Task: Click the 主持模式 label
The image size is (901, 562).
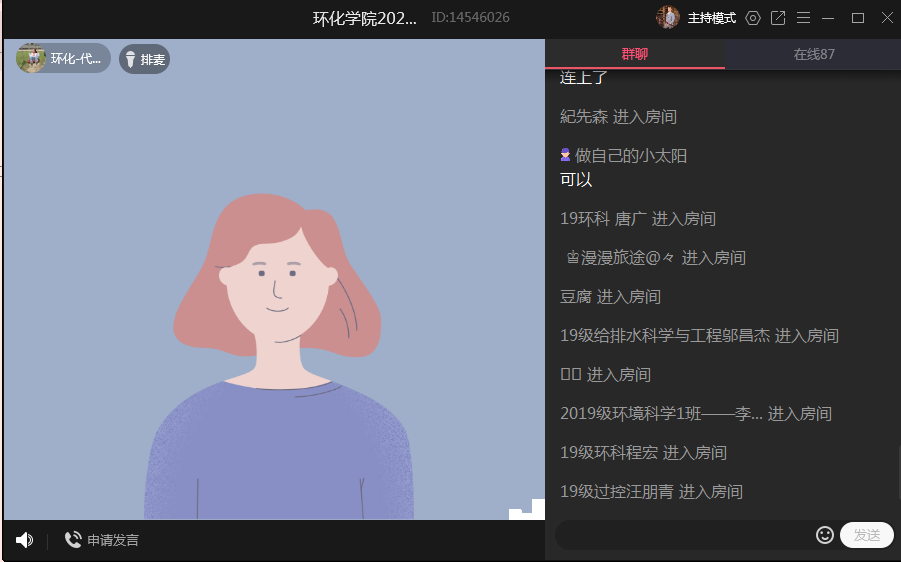Action: click(x=712, y=18)
